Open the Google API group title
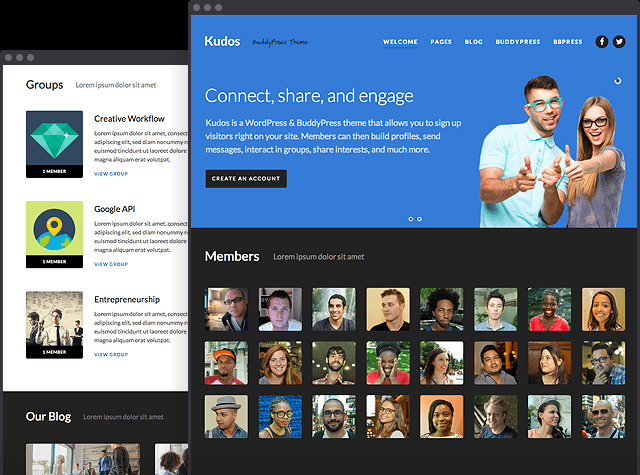The width and height of the screenshot is (640, 475). coord(115,209)
